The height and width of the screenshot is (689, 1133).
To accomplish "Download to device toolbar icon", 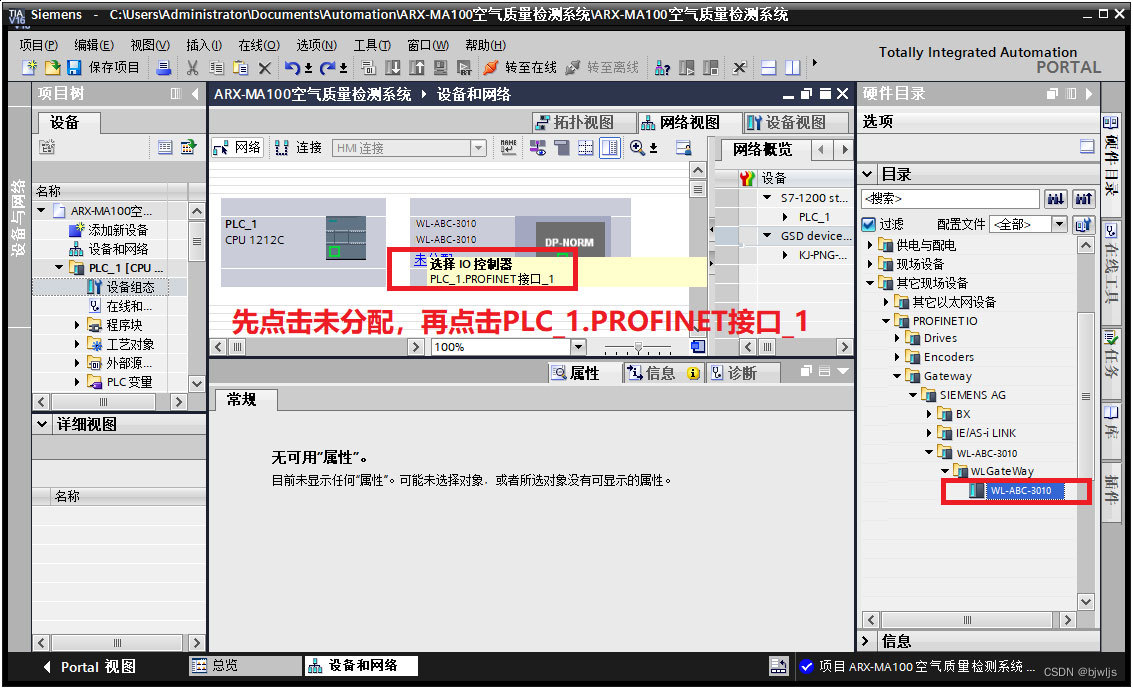I will point(392,68).
